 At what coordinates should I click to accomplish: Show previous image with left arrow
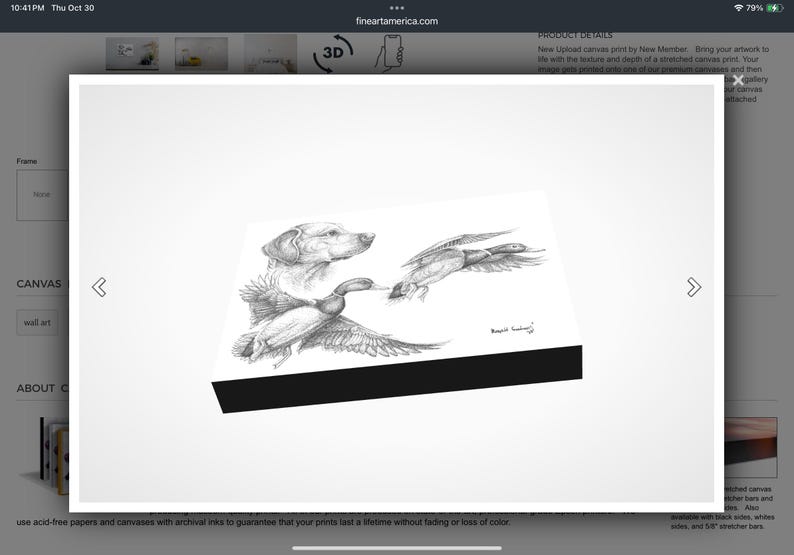[99, 287]
